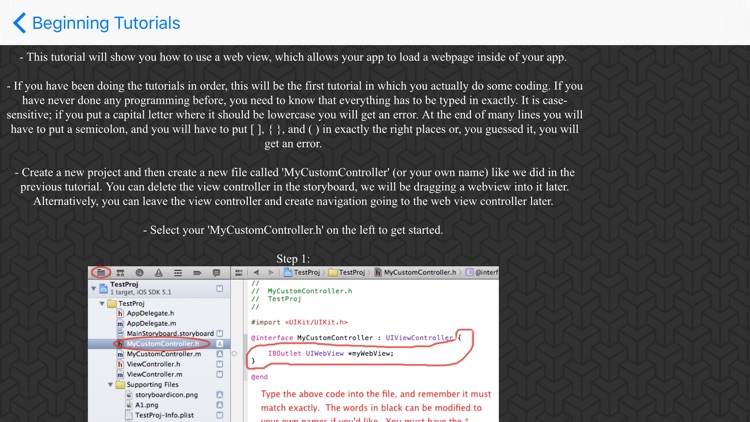Click the h file icon of AppDelegate.h
Viewport: 750px width, 422px height.
[121, 313]
